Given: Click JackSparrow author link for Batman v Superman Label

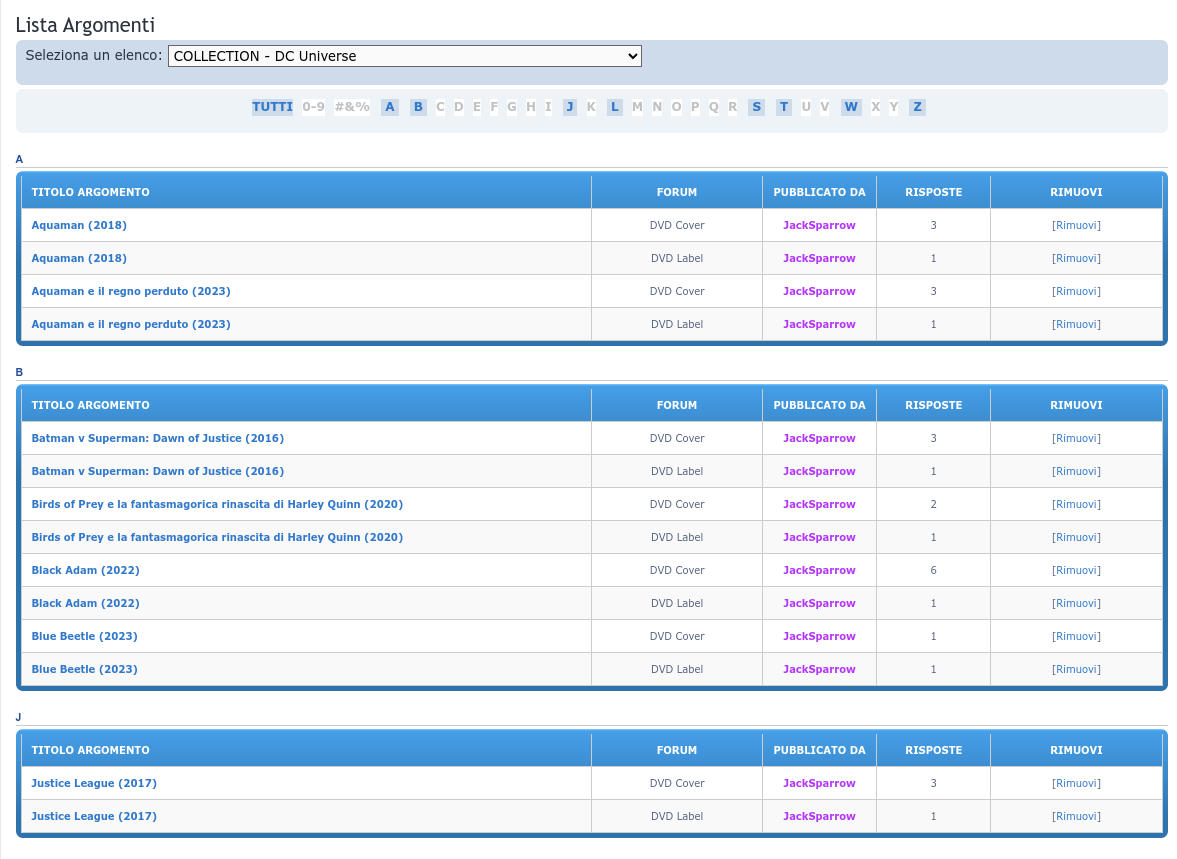Looking at the screenshot, I should click(x=819, y=471).
